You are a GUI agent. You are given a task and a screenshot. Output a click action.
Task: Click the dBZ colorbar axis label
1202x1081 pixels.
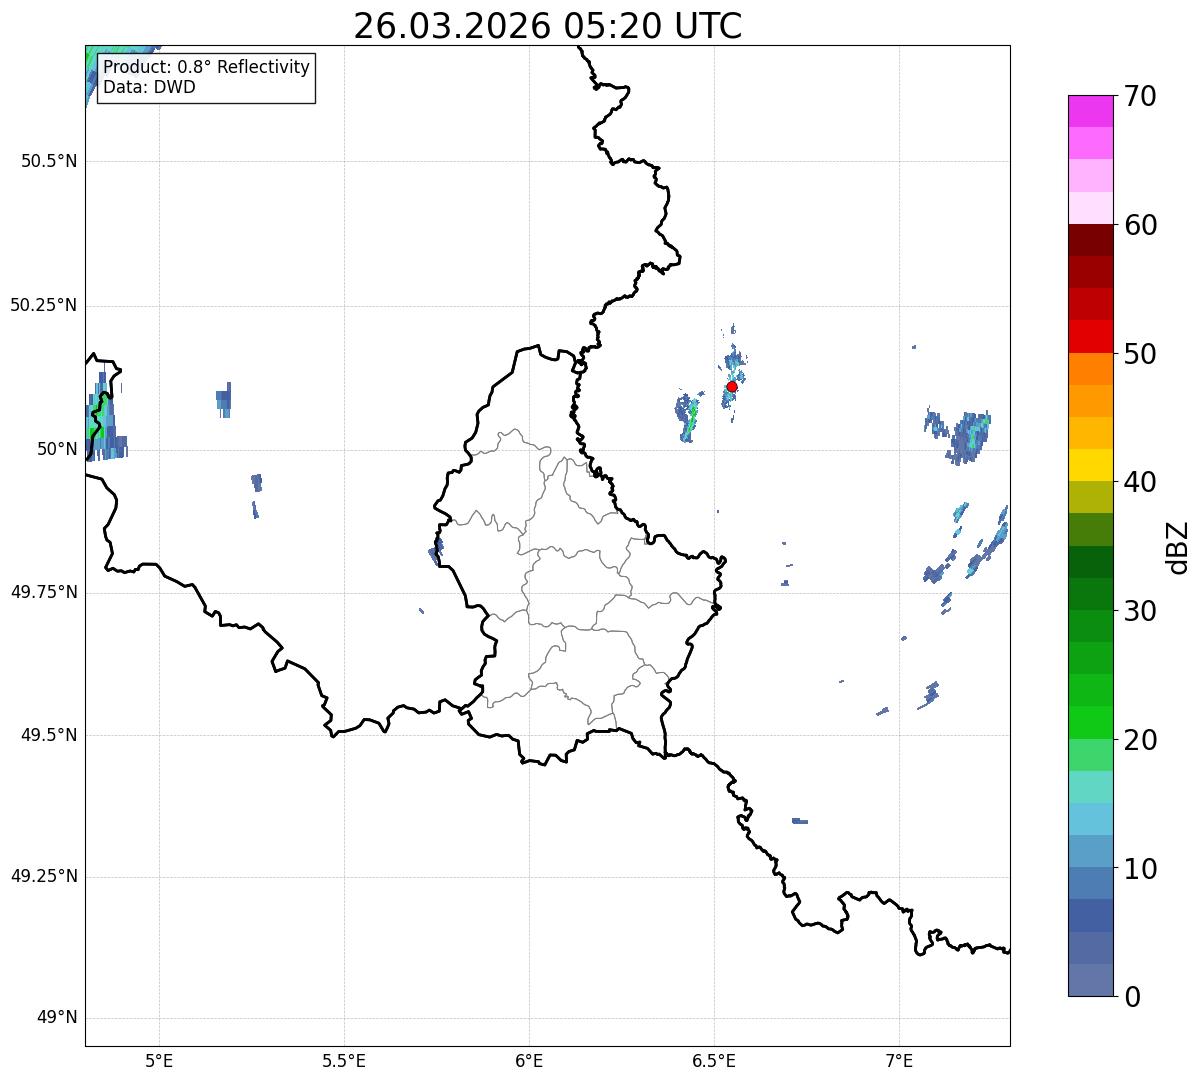tap(1178, 546)
